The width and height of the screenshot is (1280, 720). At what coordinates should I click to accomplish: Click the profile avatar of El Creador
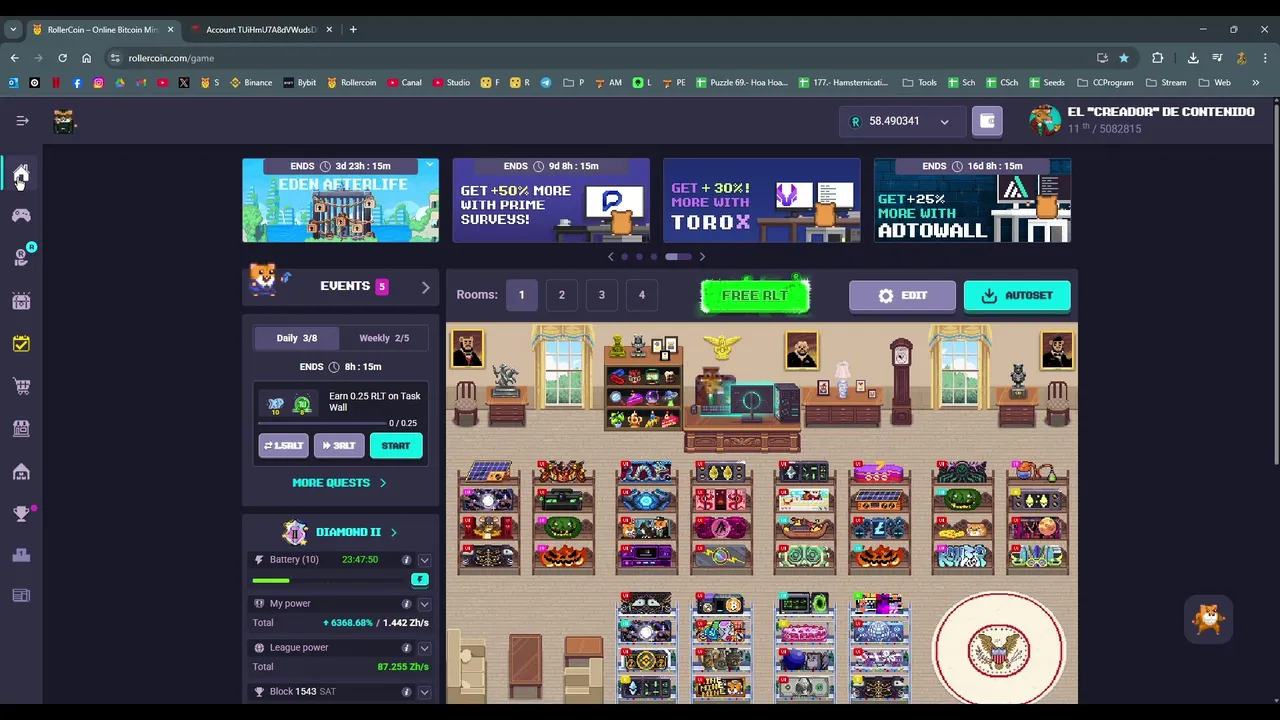(1045, 120)
